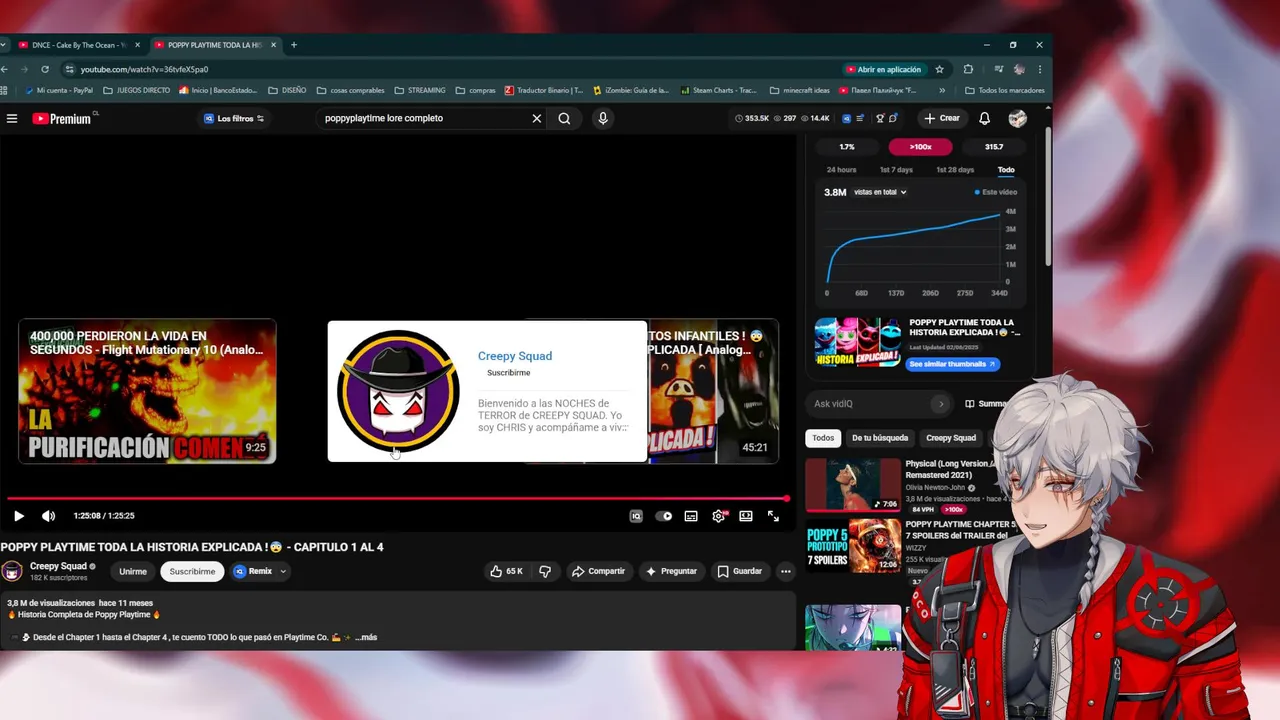
Task: Seek on the red video progress bar
Action: (x=398, y=498)
